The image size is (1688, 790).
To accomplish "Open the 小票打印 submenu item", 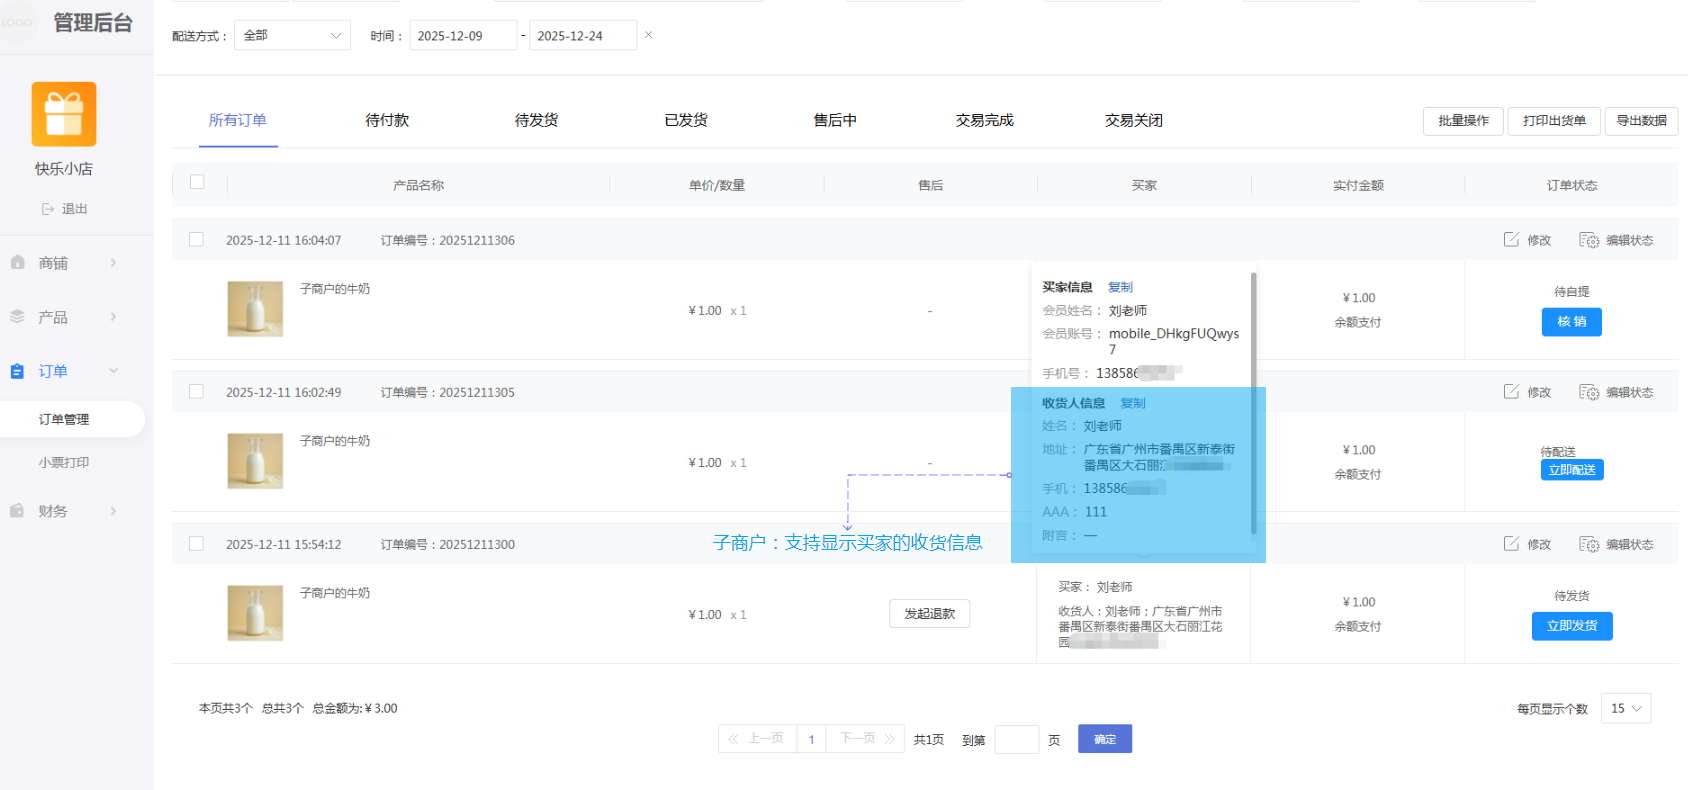I will (64, 463).
